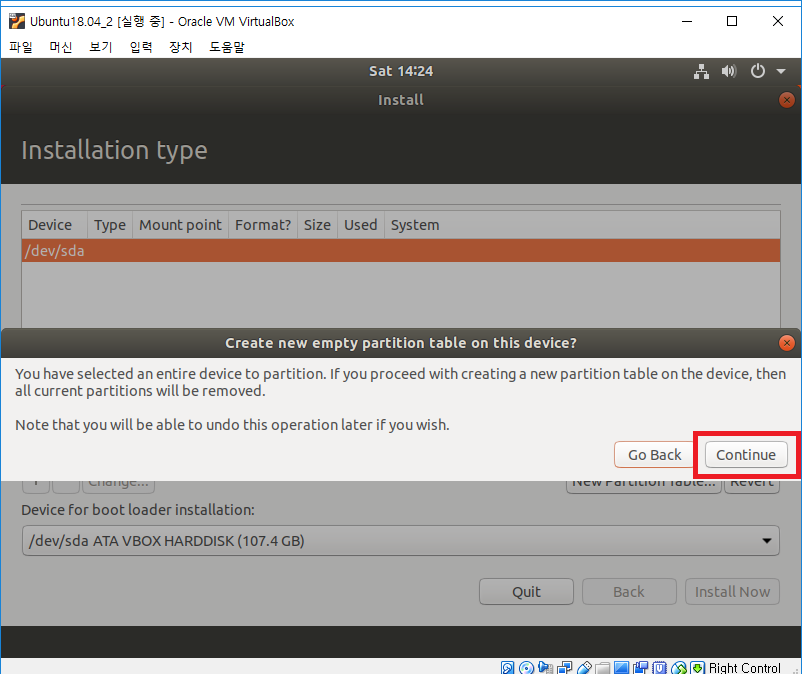This screenshot has height=674, width=802.
Task: Click the VirtualBox app icon in title bar
Action: pyautogui.click(x=17, y=21)
